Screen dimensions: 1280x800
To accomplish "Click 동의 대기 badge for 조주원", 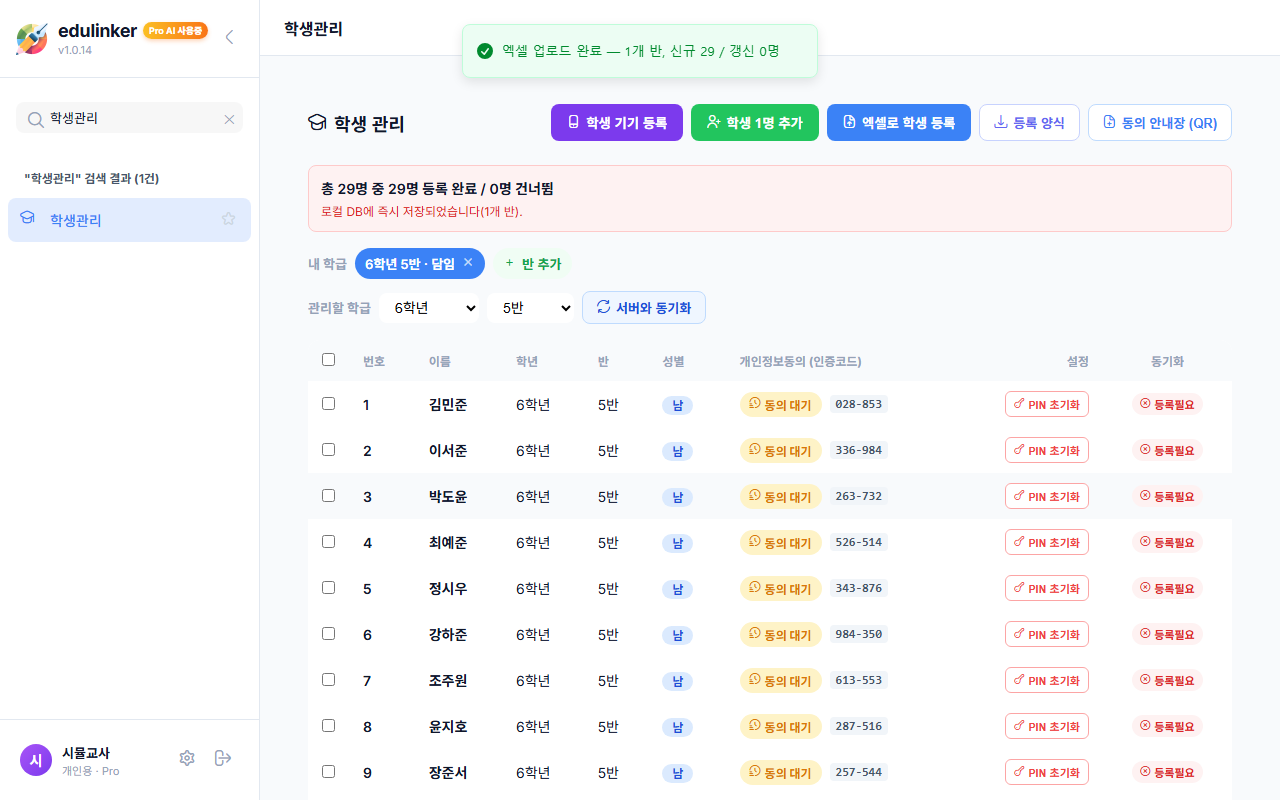I will [x=780, y=680].
